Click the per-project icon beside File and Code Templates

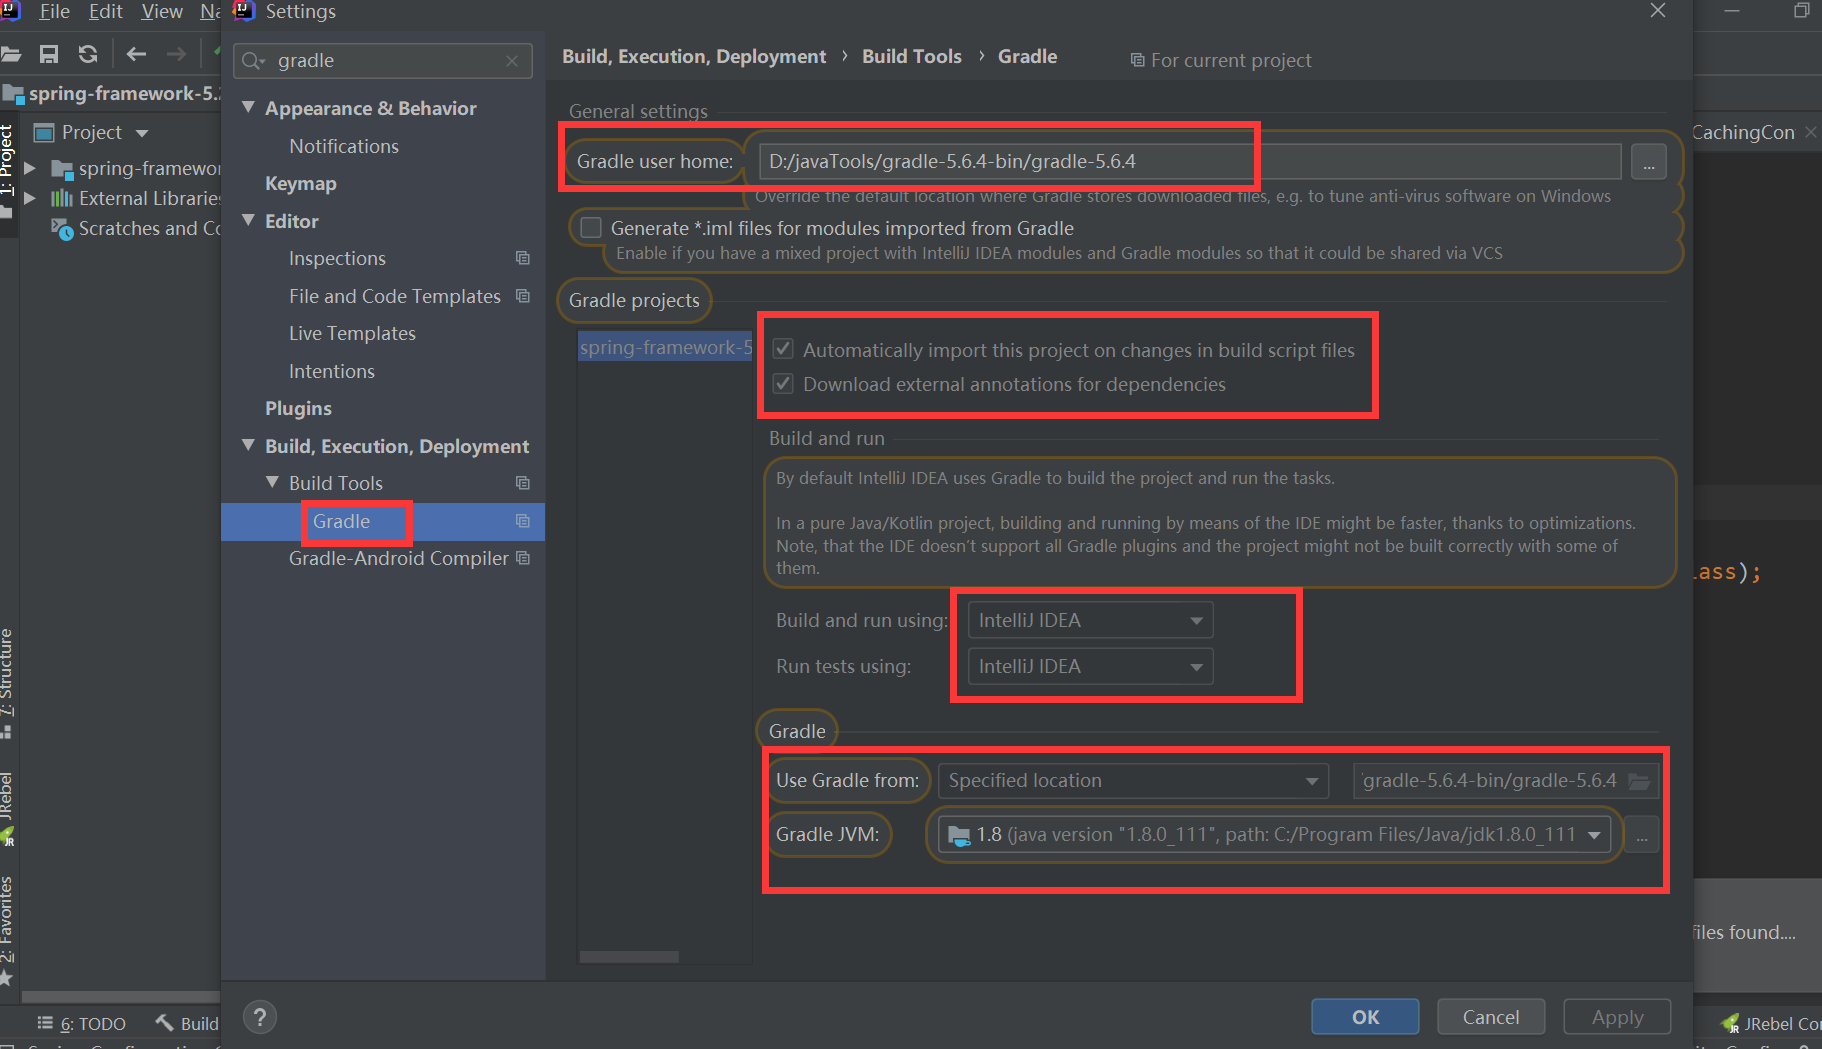coord(522,296)
